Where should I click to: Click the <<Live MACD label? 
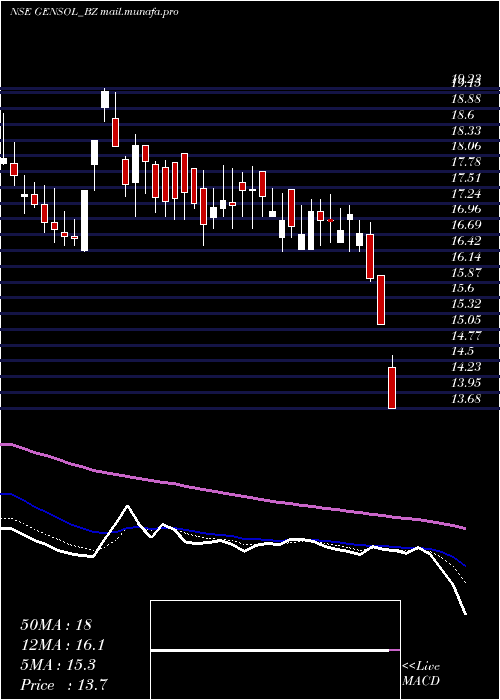click(x=421, y=673)
